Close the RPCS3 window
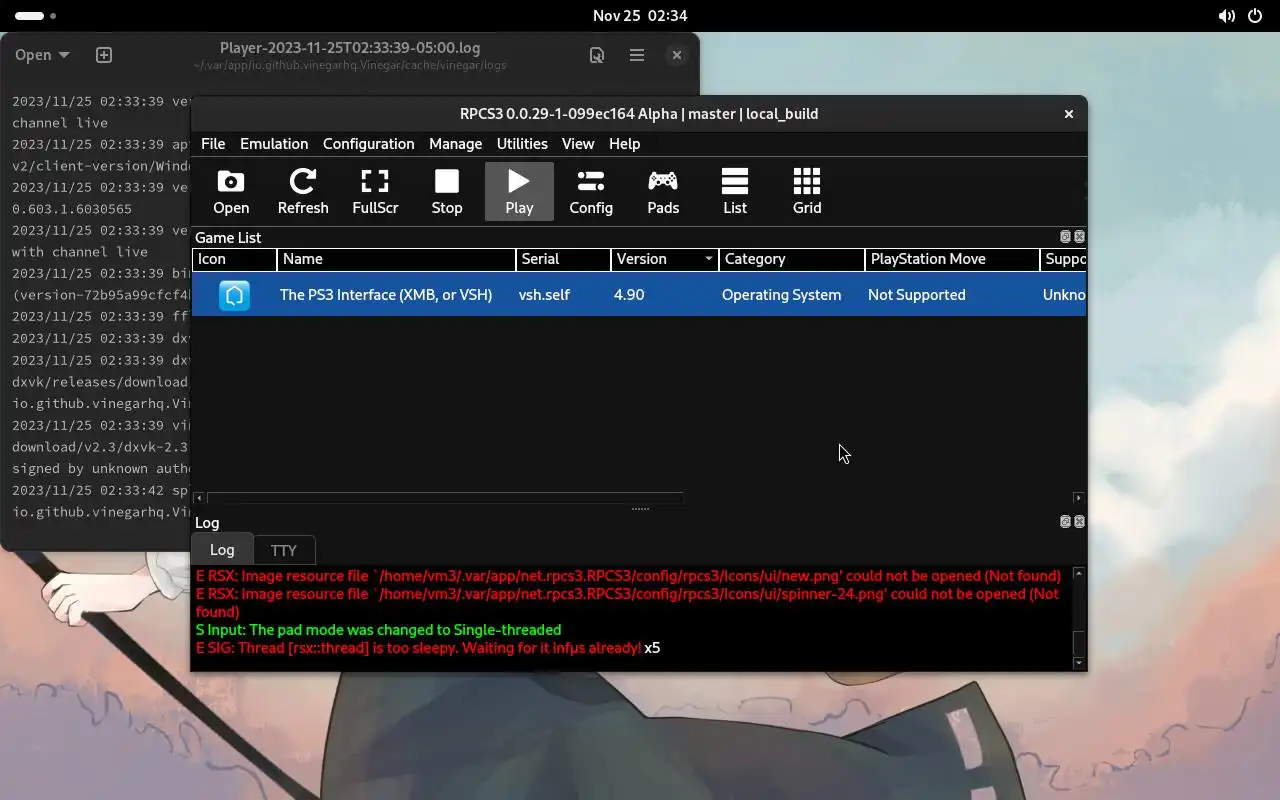Image resolution: width=1280 pixels, height=800 pixels. pos(1068,114)
